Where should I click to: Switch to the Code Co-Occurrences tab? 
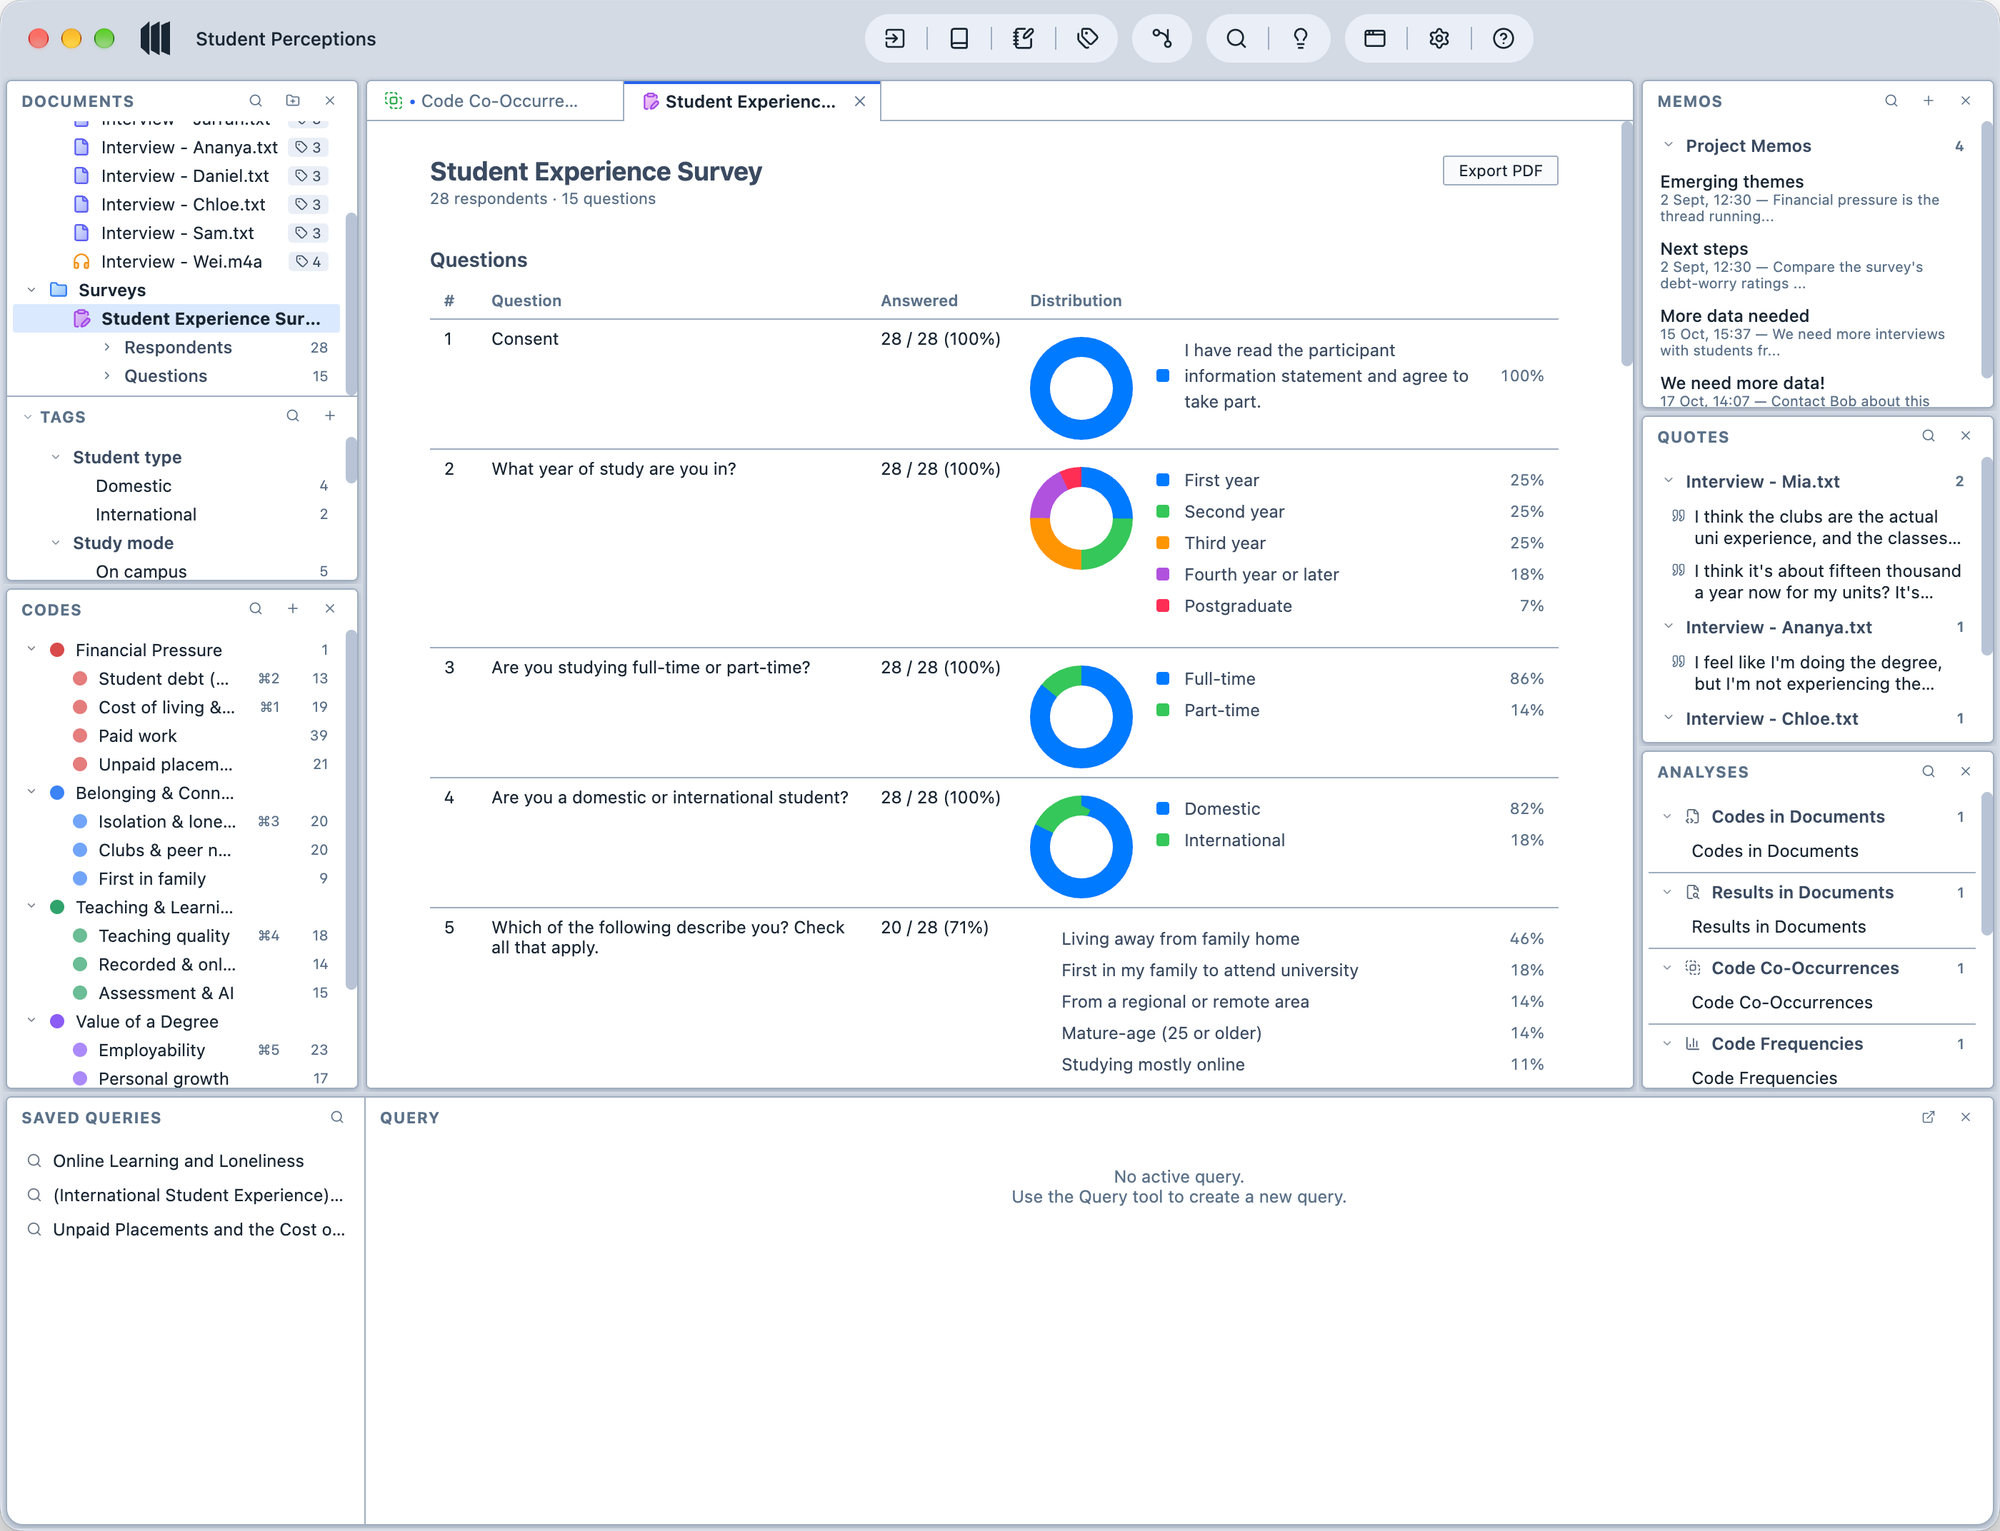pos(495,101)
